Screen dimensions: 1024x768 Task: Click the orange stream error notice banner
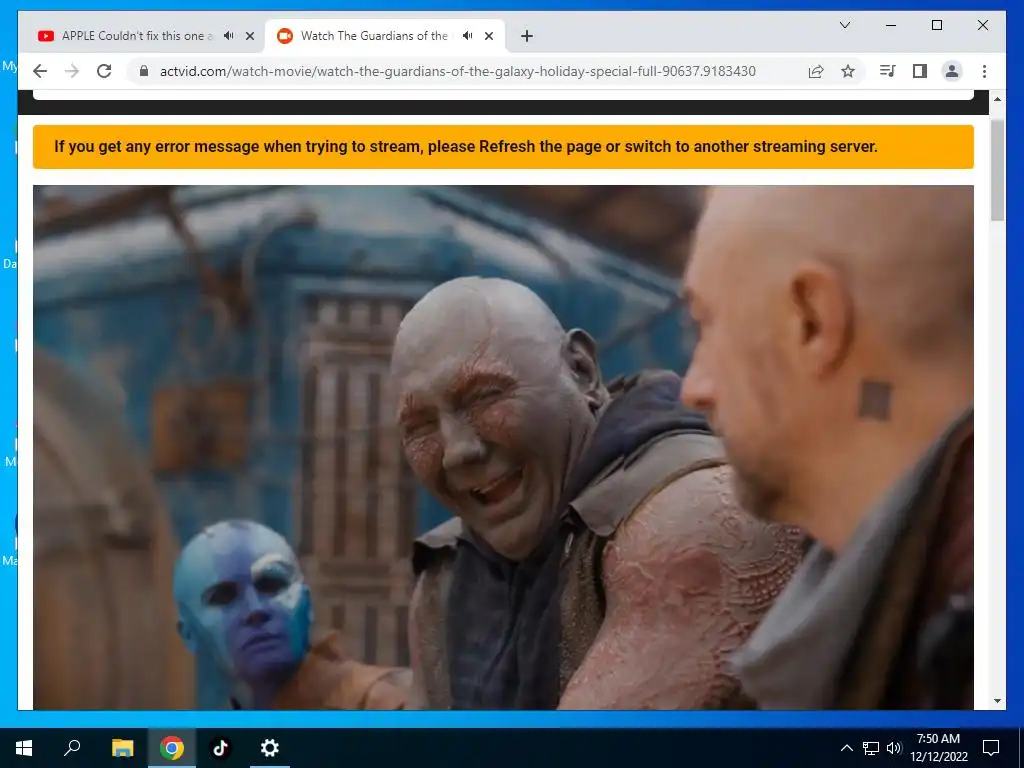(503, 146)
